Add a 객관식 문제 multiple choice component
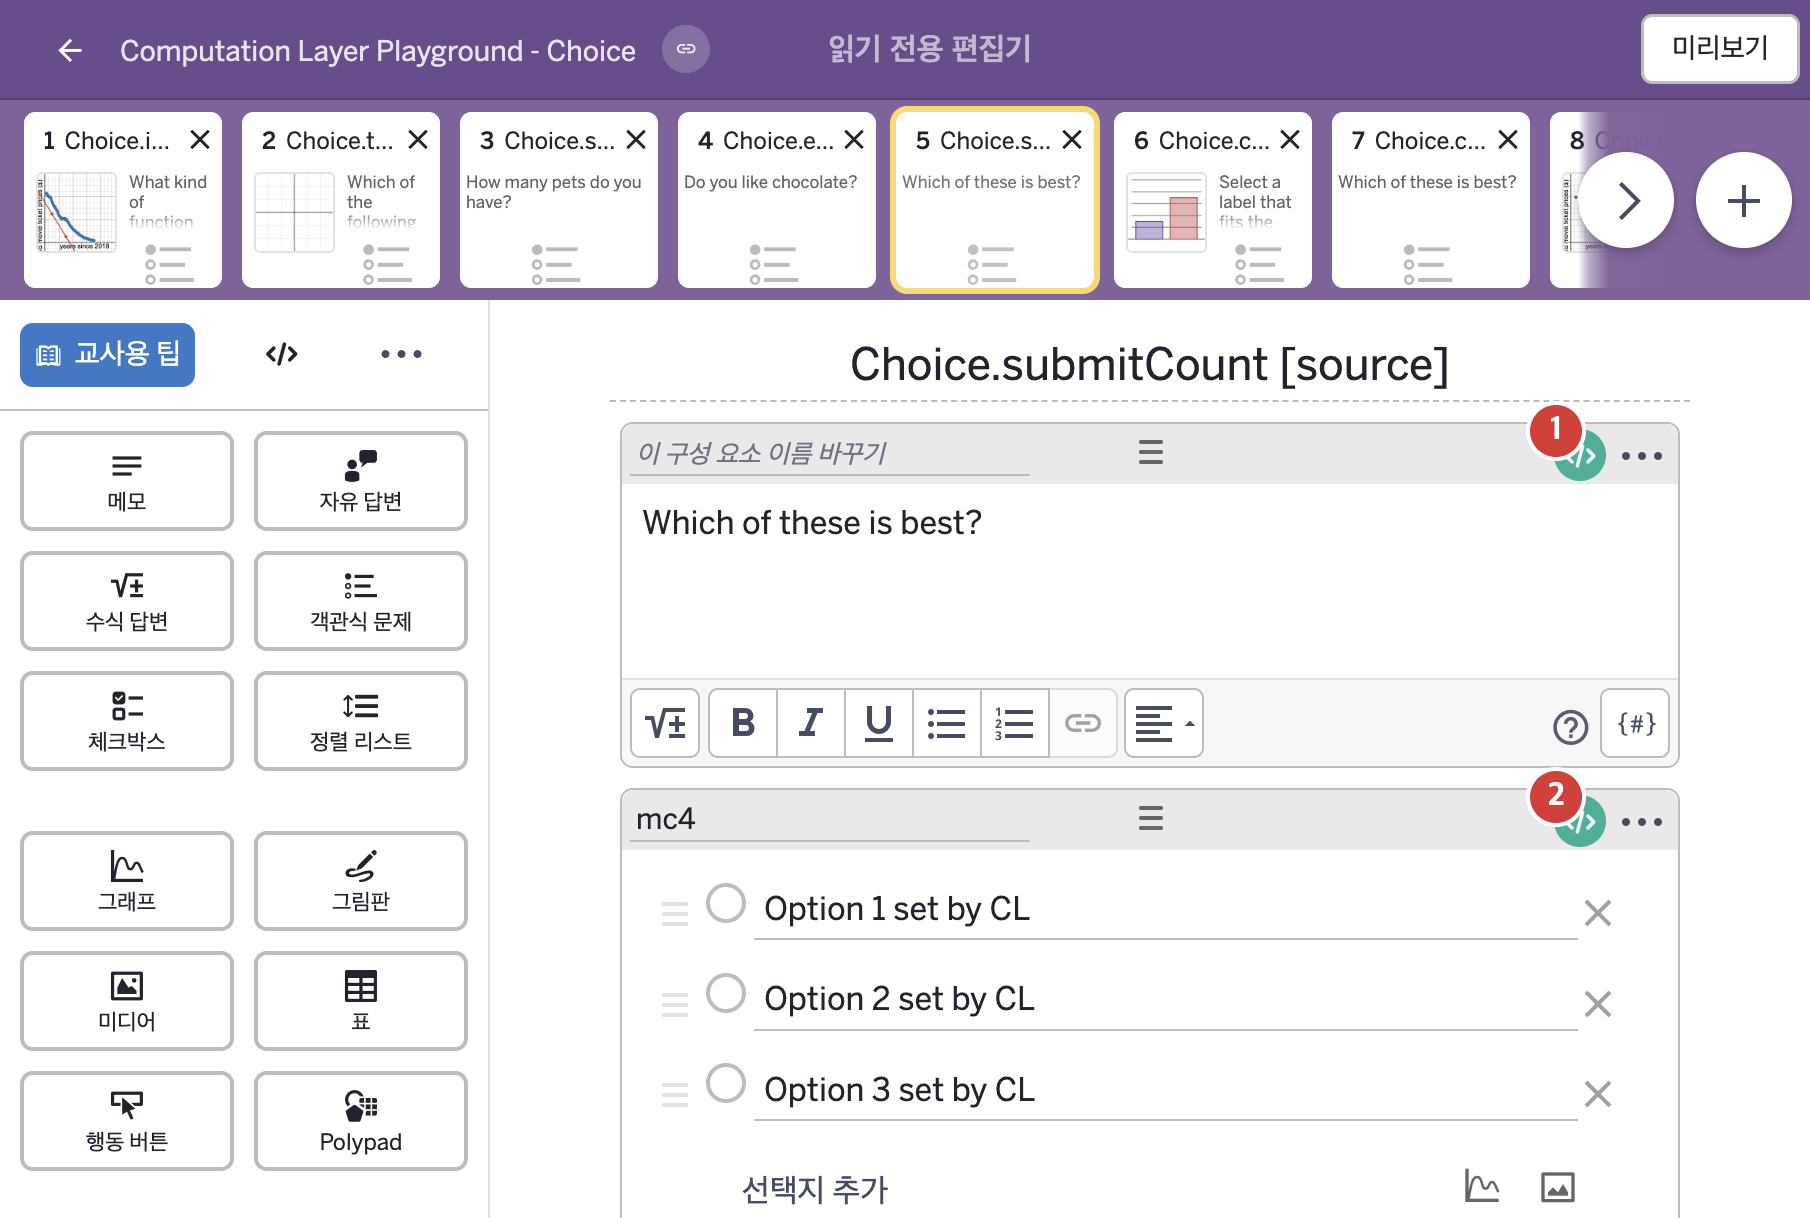Screen dimensions: 1810x1218 point(361,601)
